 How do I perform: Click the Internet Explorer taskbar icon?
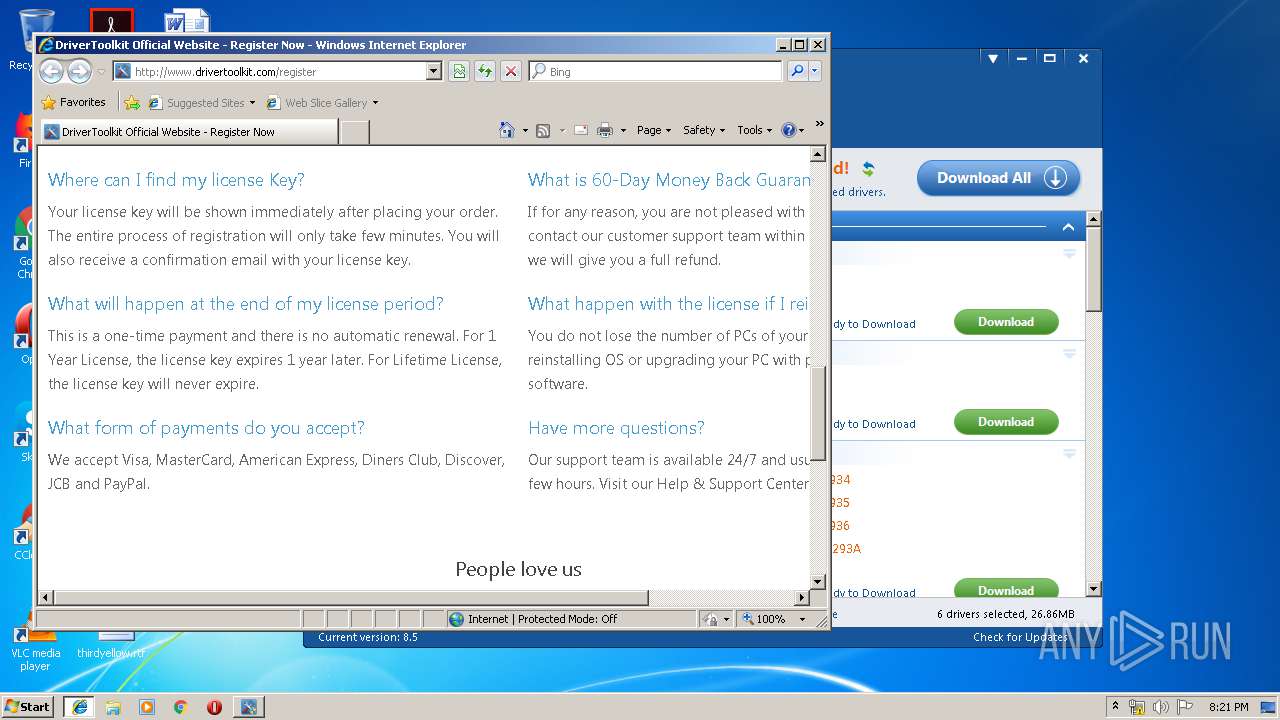79,706
